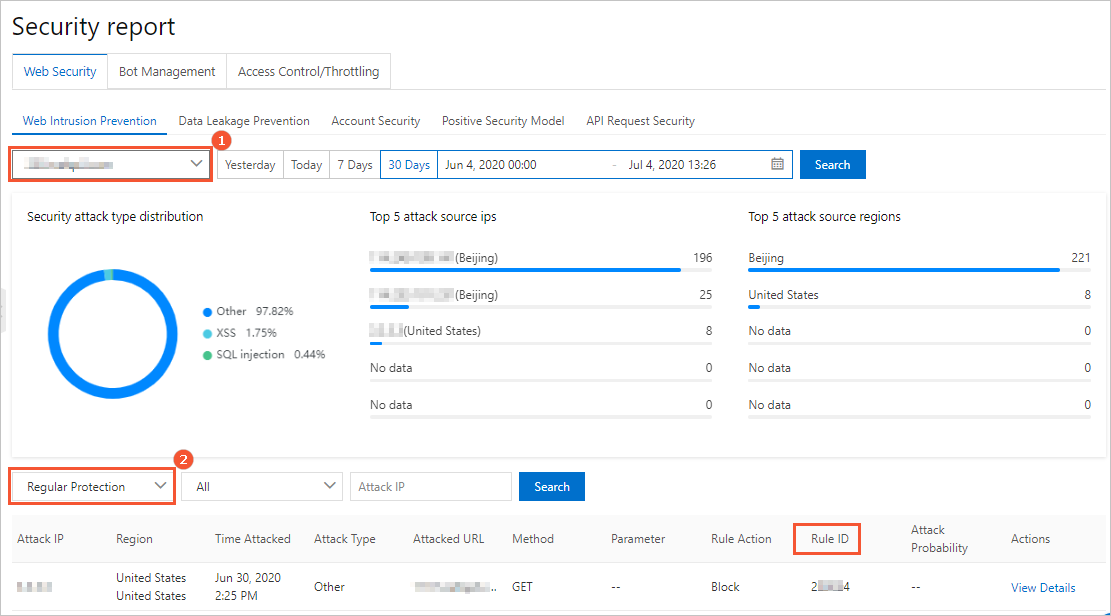Image resolution: width=1111 pixels, height=616 pixels.
Task: Click the partly blurred Rule ID value
Action: [830, 587]
